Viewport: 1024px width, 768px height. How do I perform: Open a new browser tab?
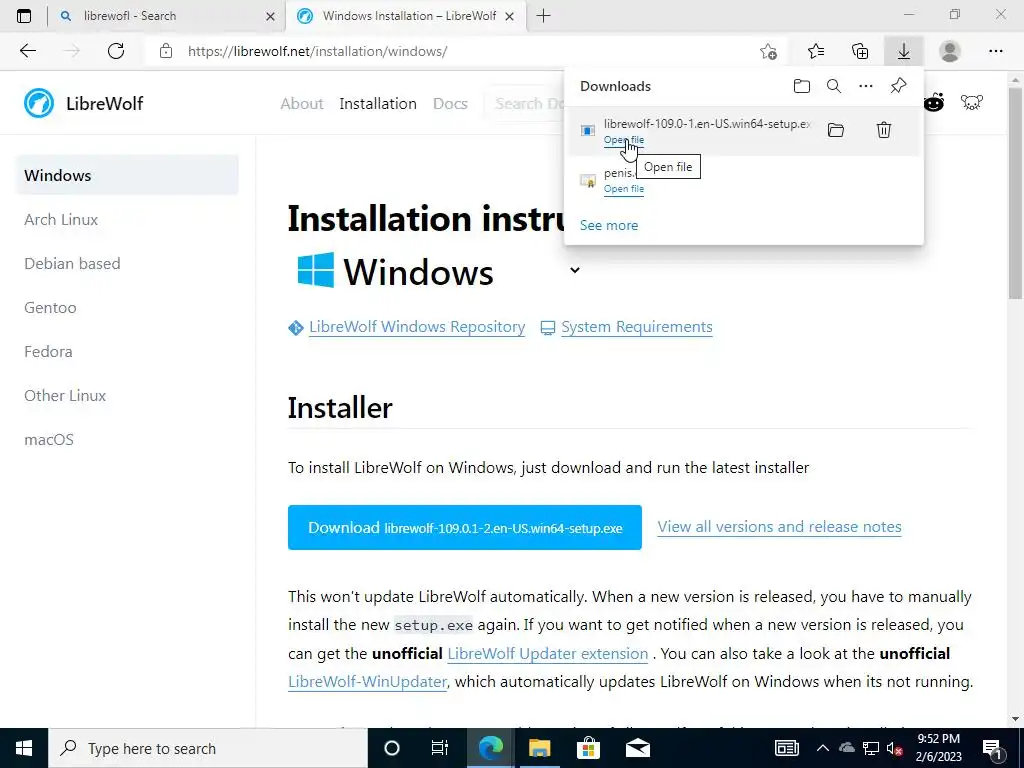point(543,16)
